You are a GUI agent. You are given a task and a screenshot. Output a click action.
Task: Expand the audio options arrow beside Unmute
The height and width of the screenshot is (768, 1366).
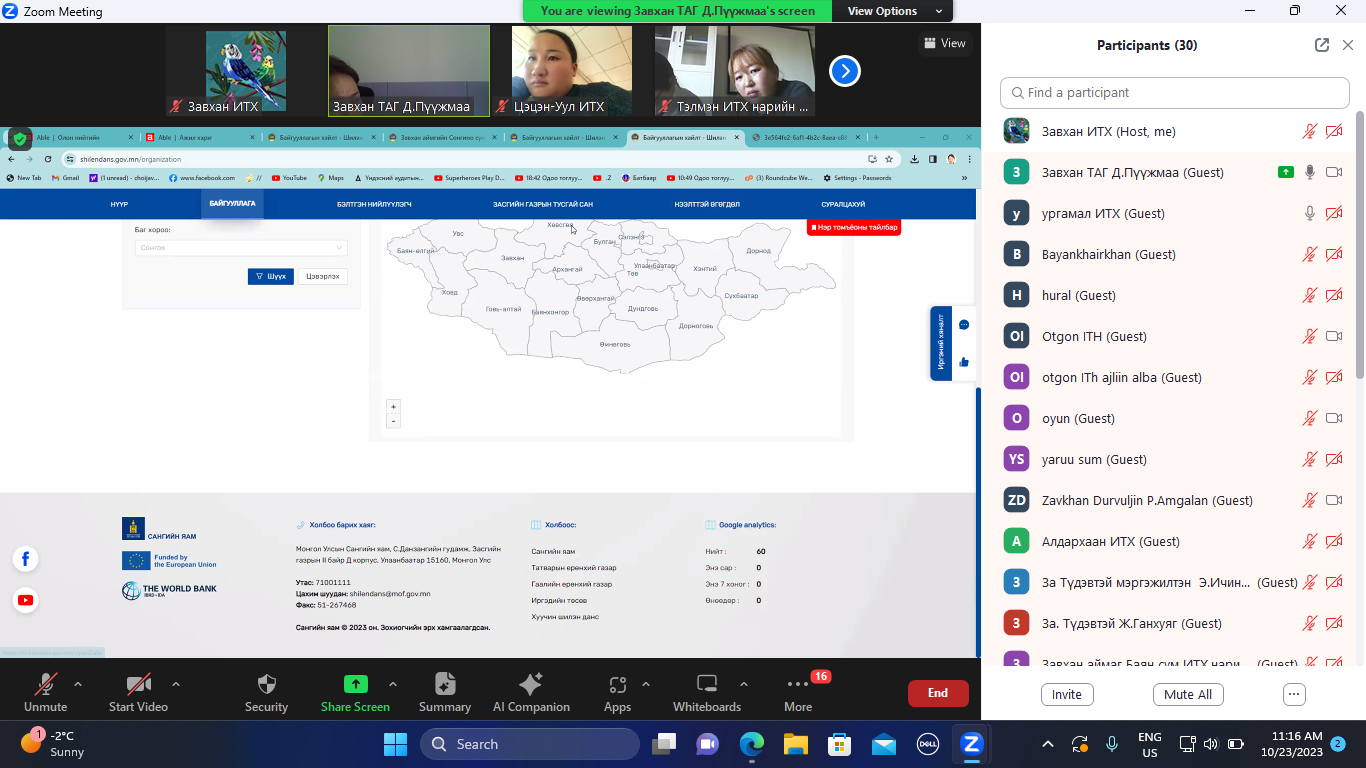click(x=78, y=685)
